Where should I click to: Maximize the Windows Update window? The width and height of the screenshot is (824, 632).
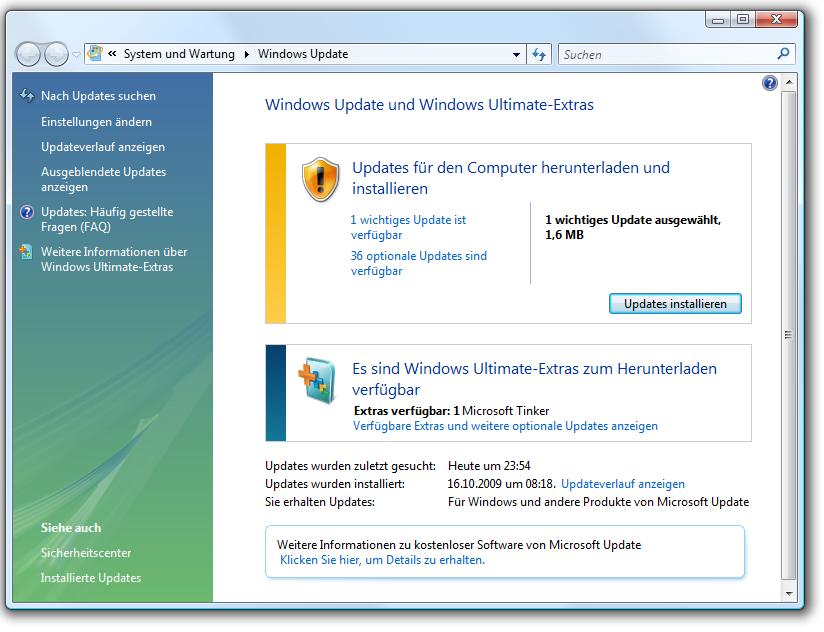(x=743, y=19)
